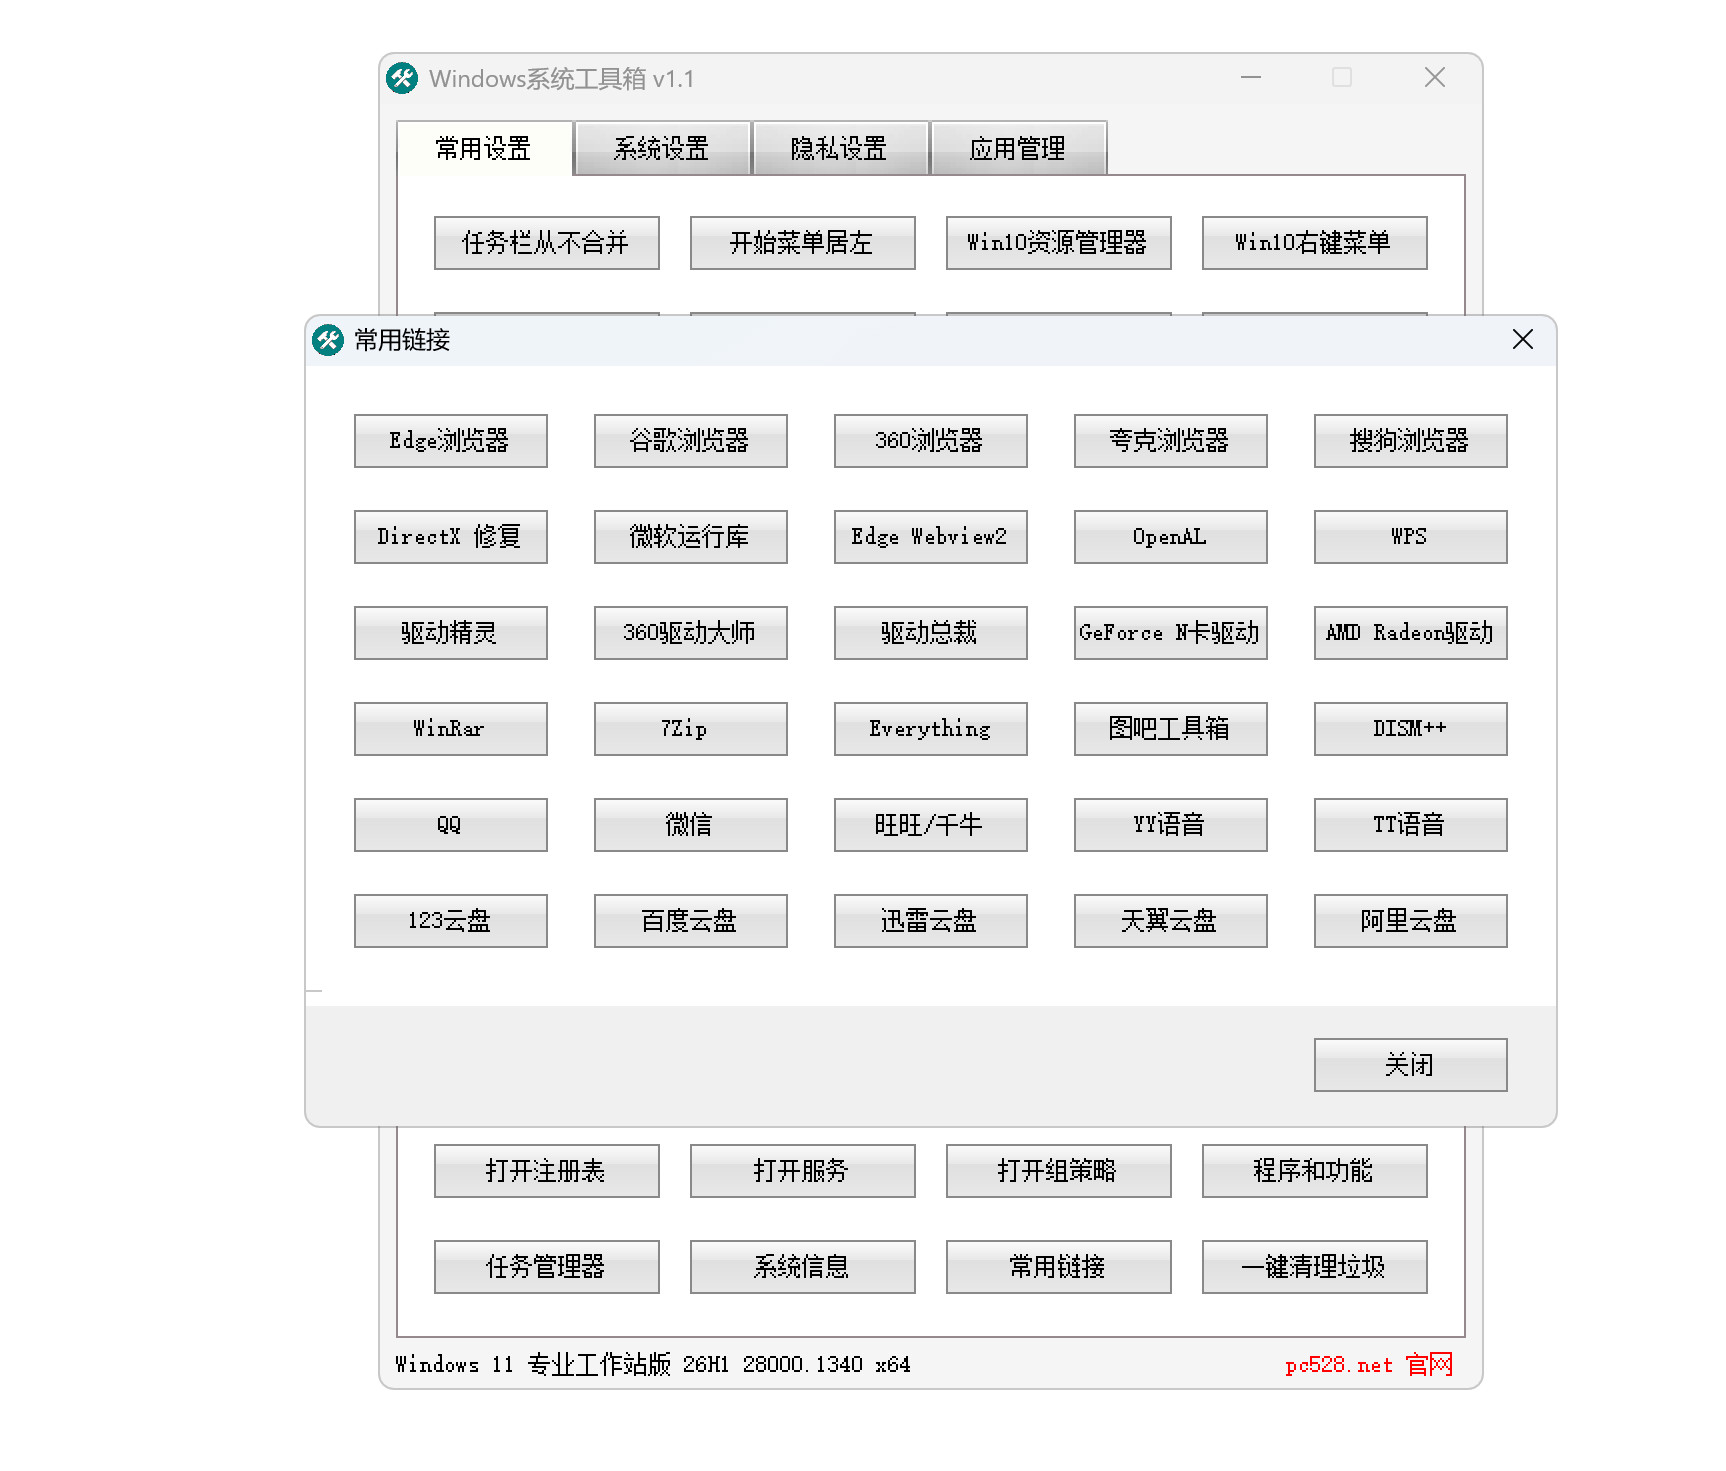Click the toolbox logo in the main title bar
This screenshot has height=1471, width=1726.
[401, 77]
